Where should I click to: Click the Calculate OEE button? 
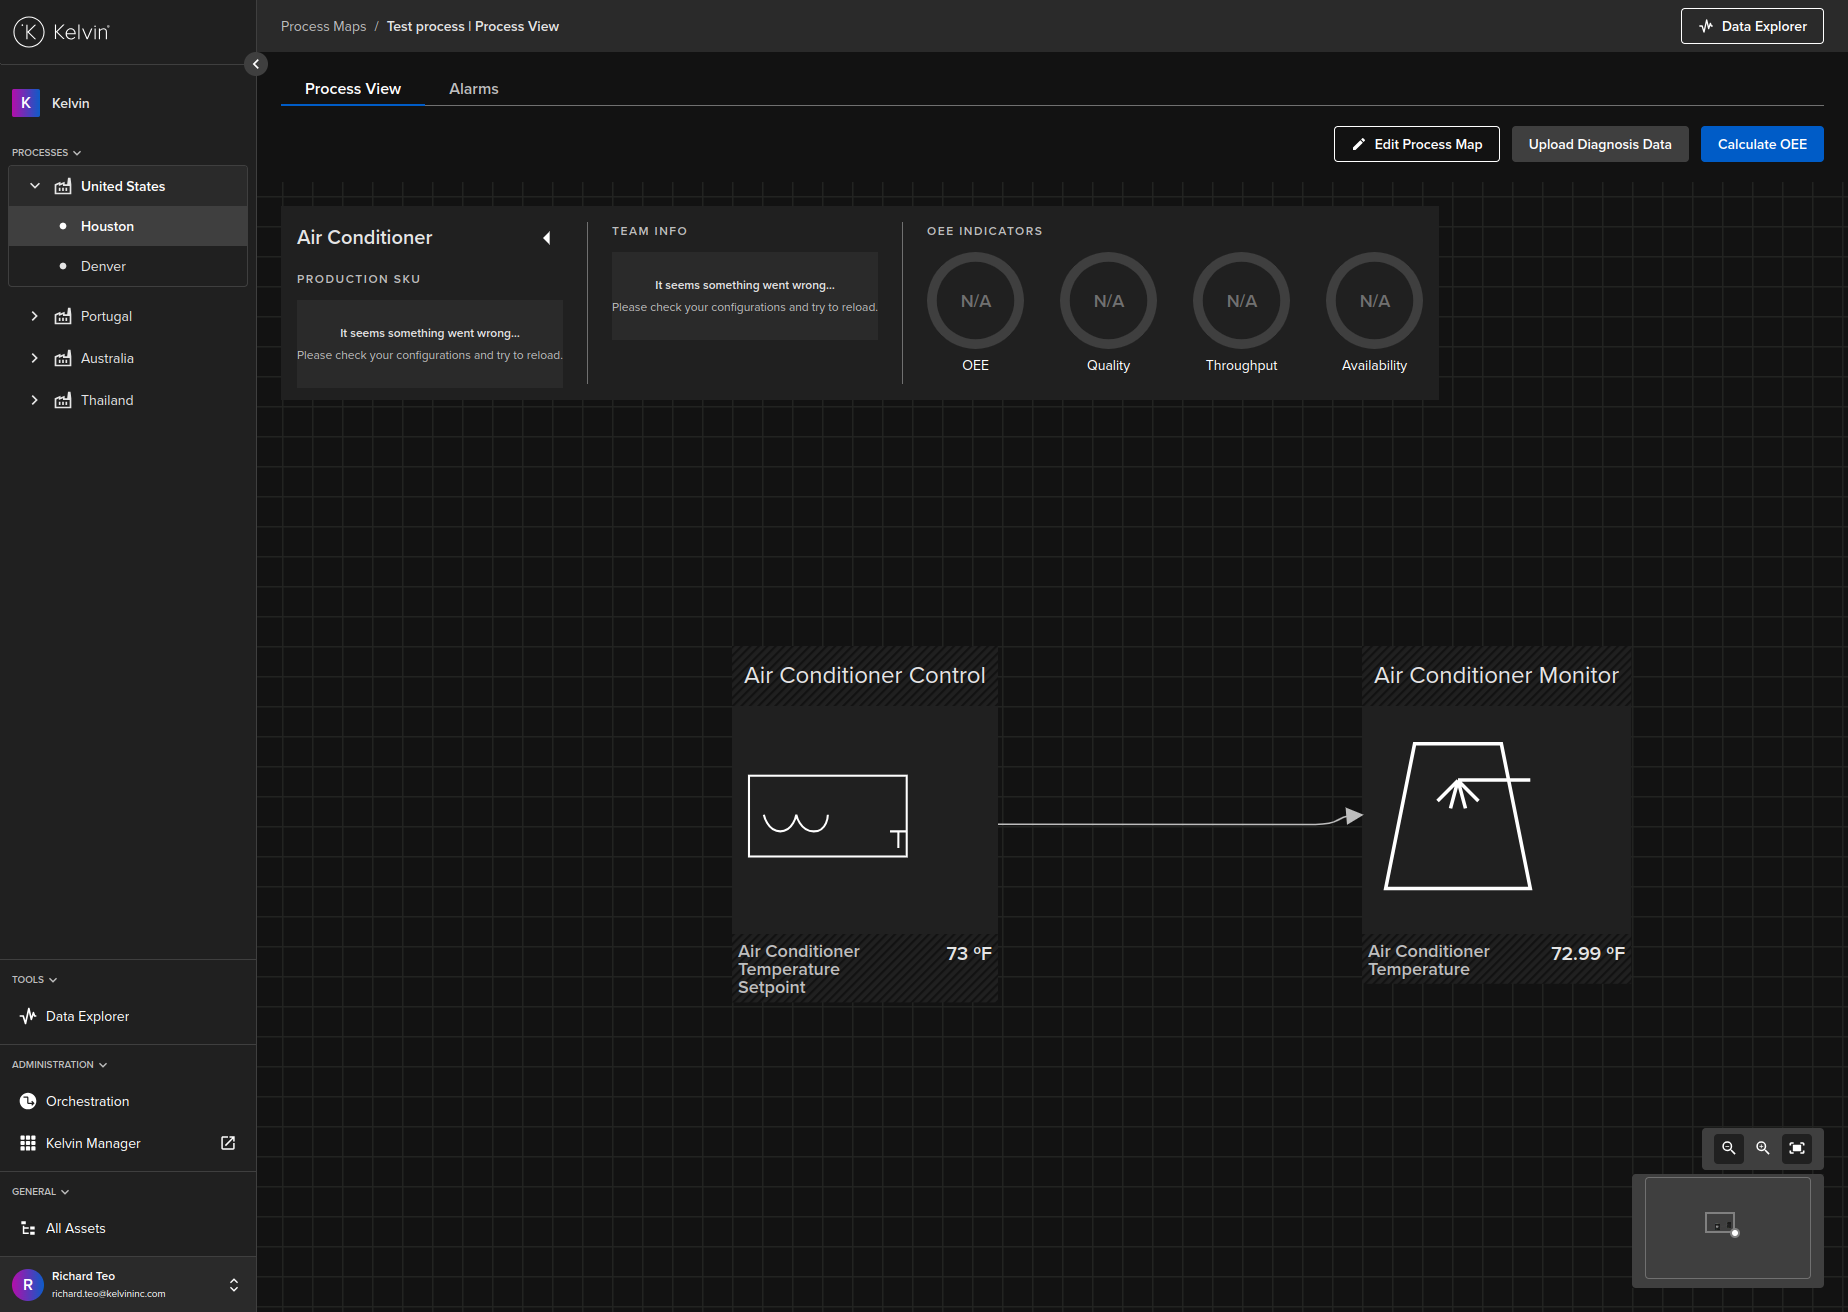tap(1761, 144)
